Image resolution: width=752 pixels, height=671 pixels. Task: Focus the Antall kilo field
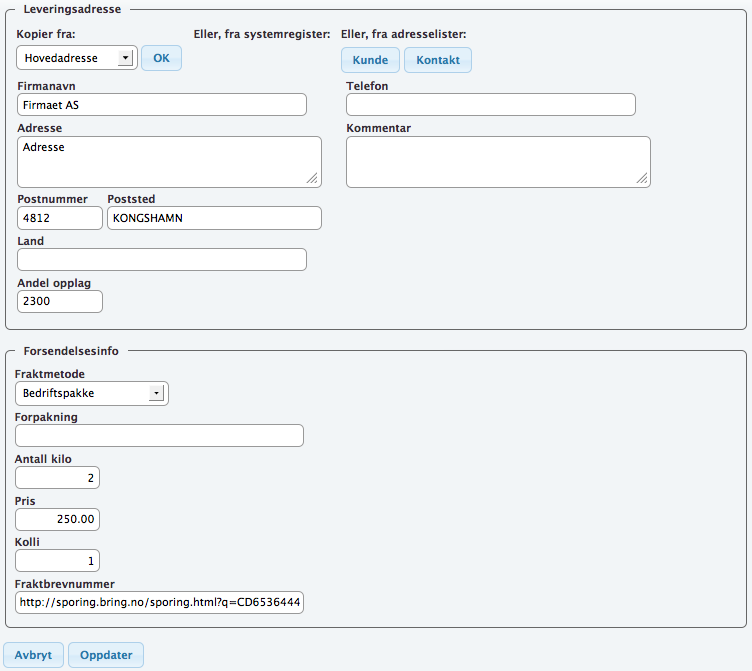coord(58,478)
